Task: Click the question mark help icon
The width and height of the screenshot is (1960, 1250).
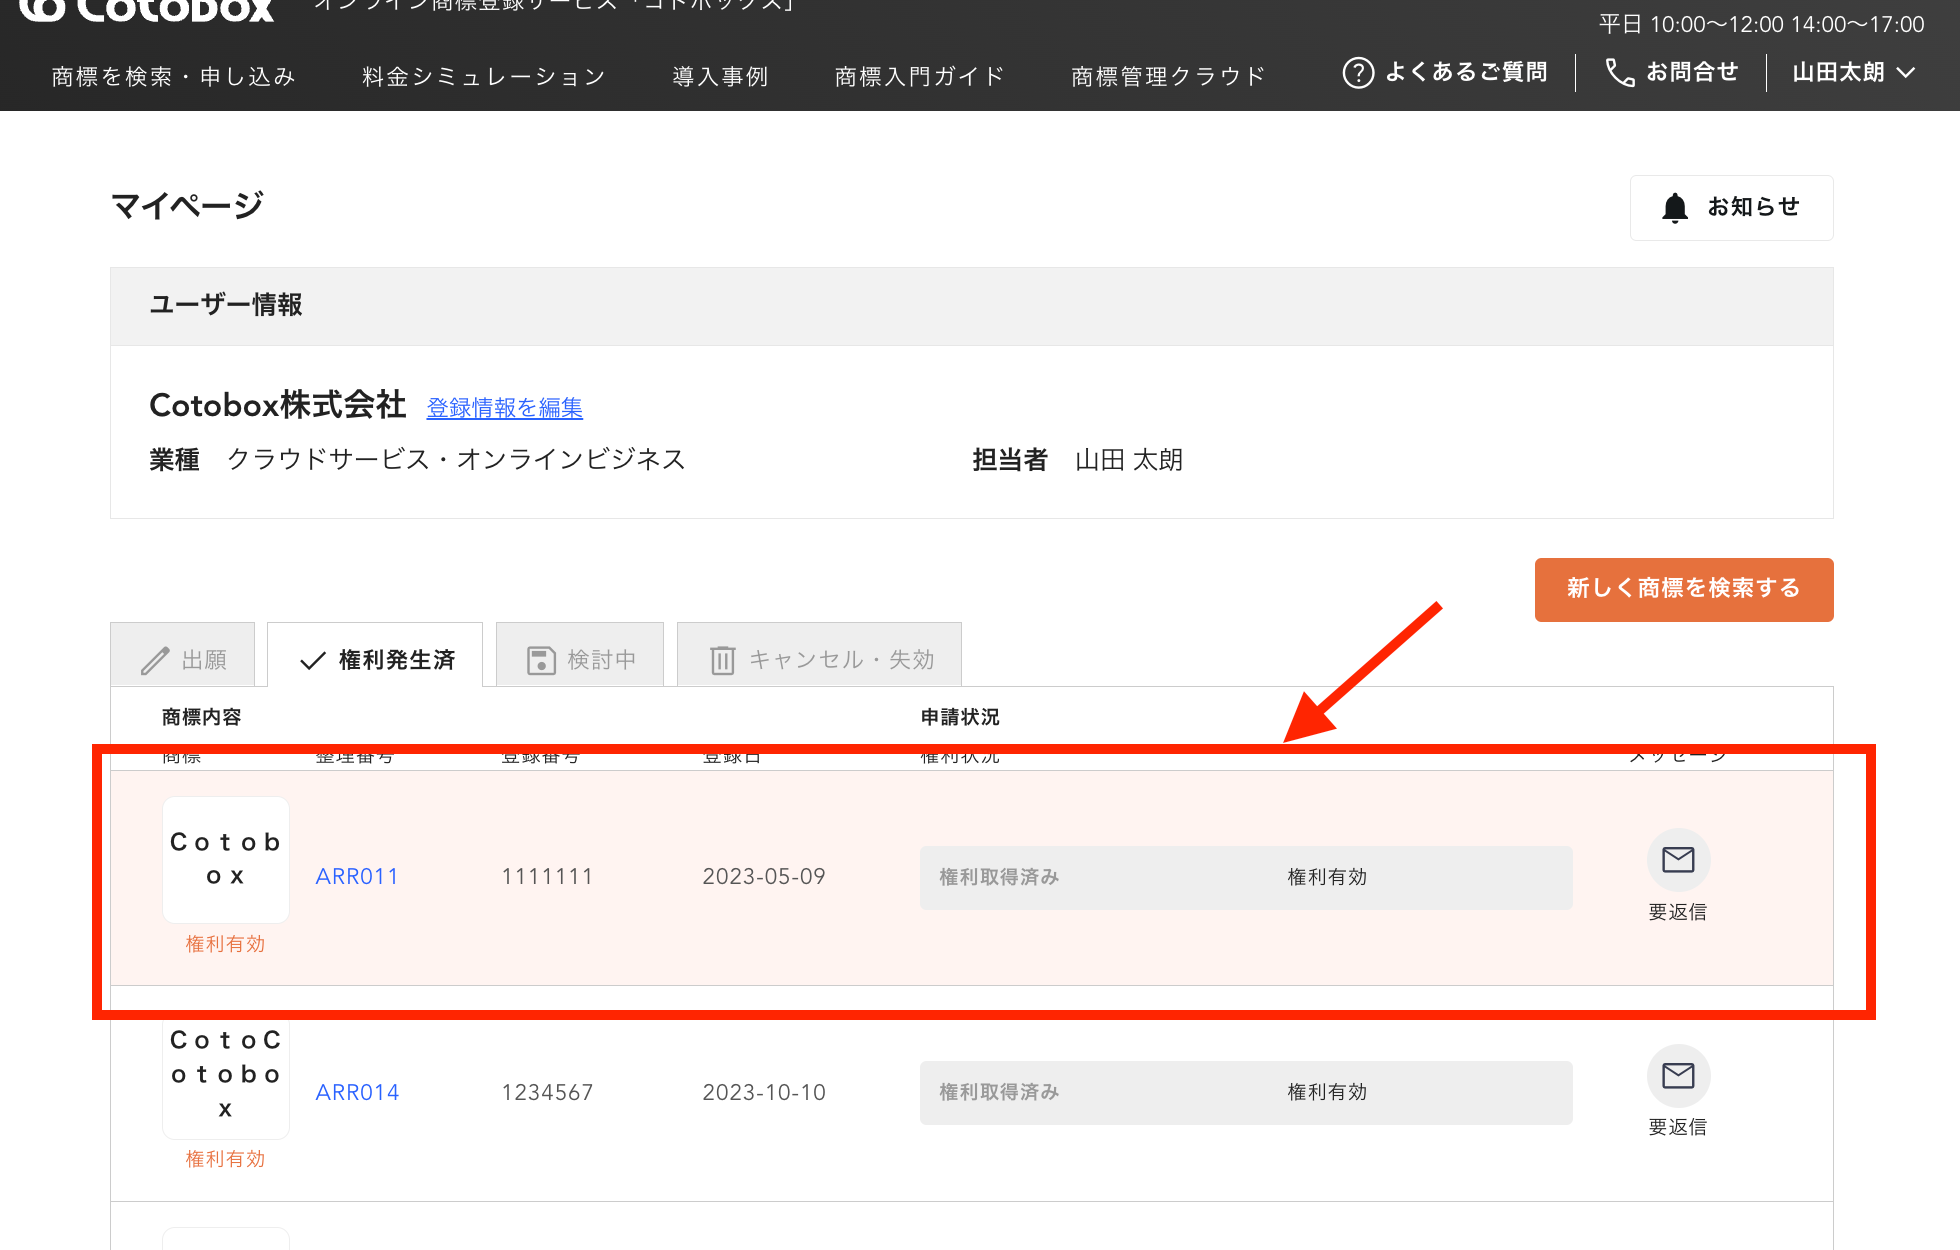Action: click(x=1358, y=73)
